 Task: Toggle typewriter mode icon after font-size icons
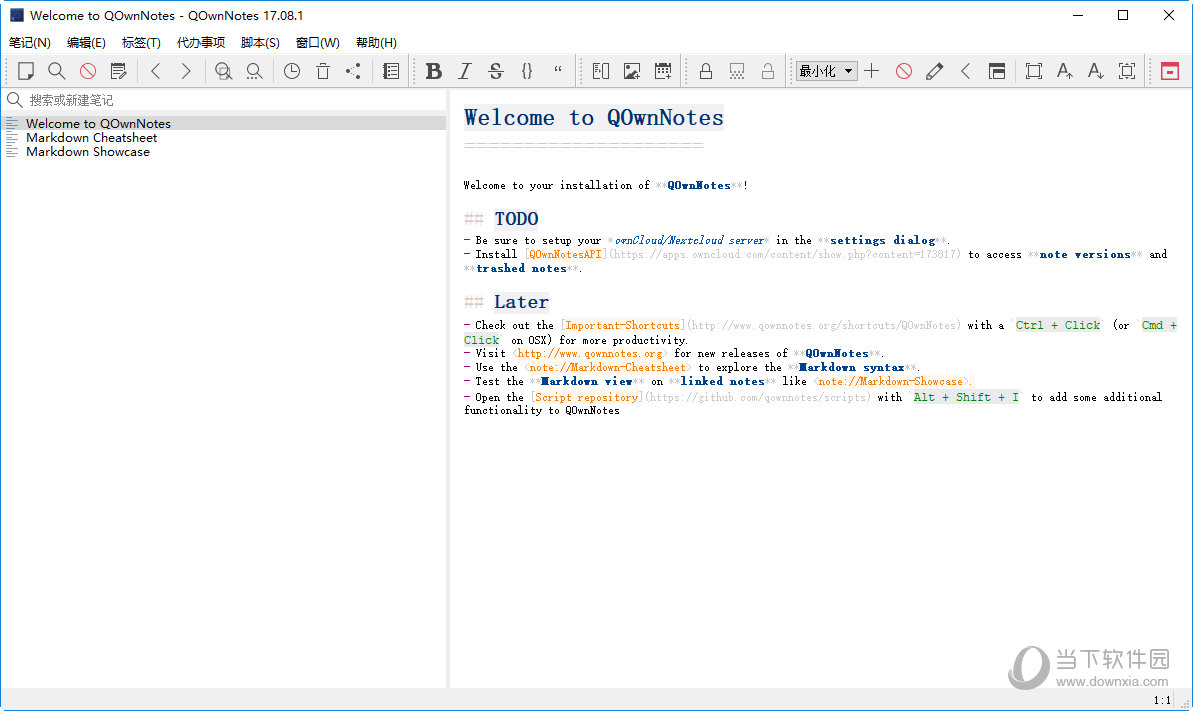[1127, 71]
